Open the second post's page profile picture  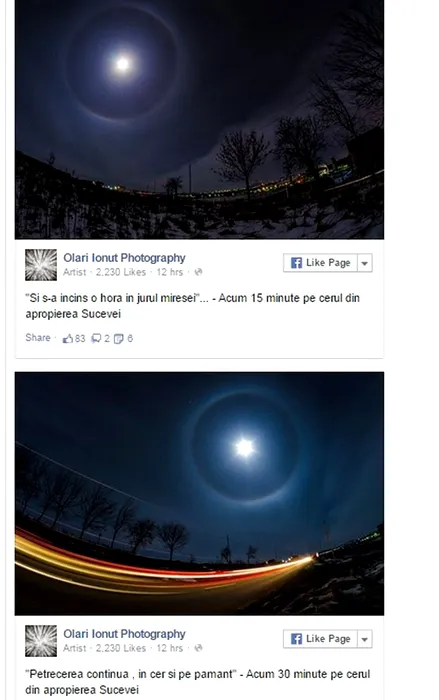coord(41,641)
